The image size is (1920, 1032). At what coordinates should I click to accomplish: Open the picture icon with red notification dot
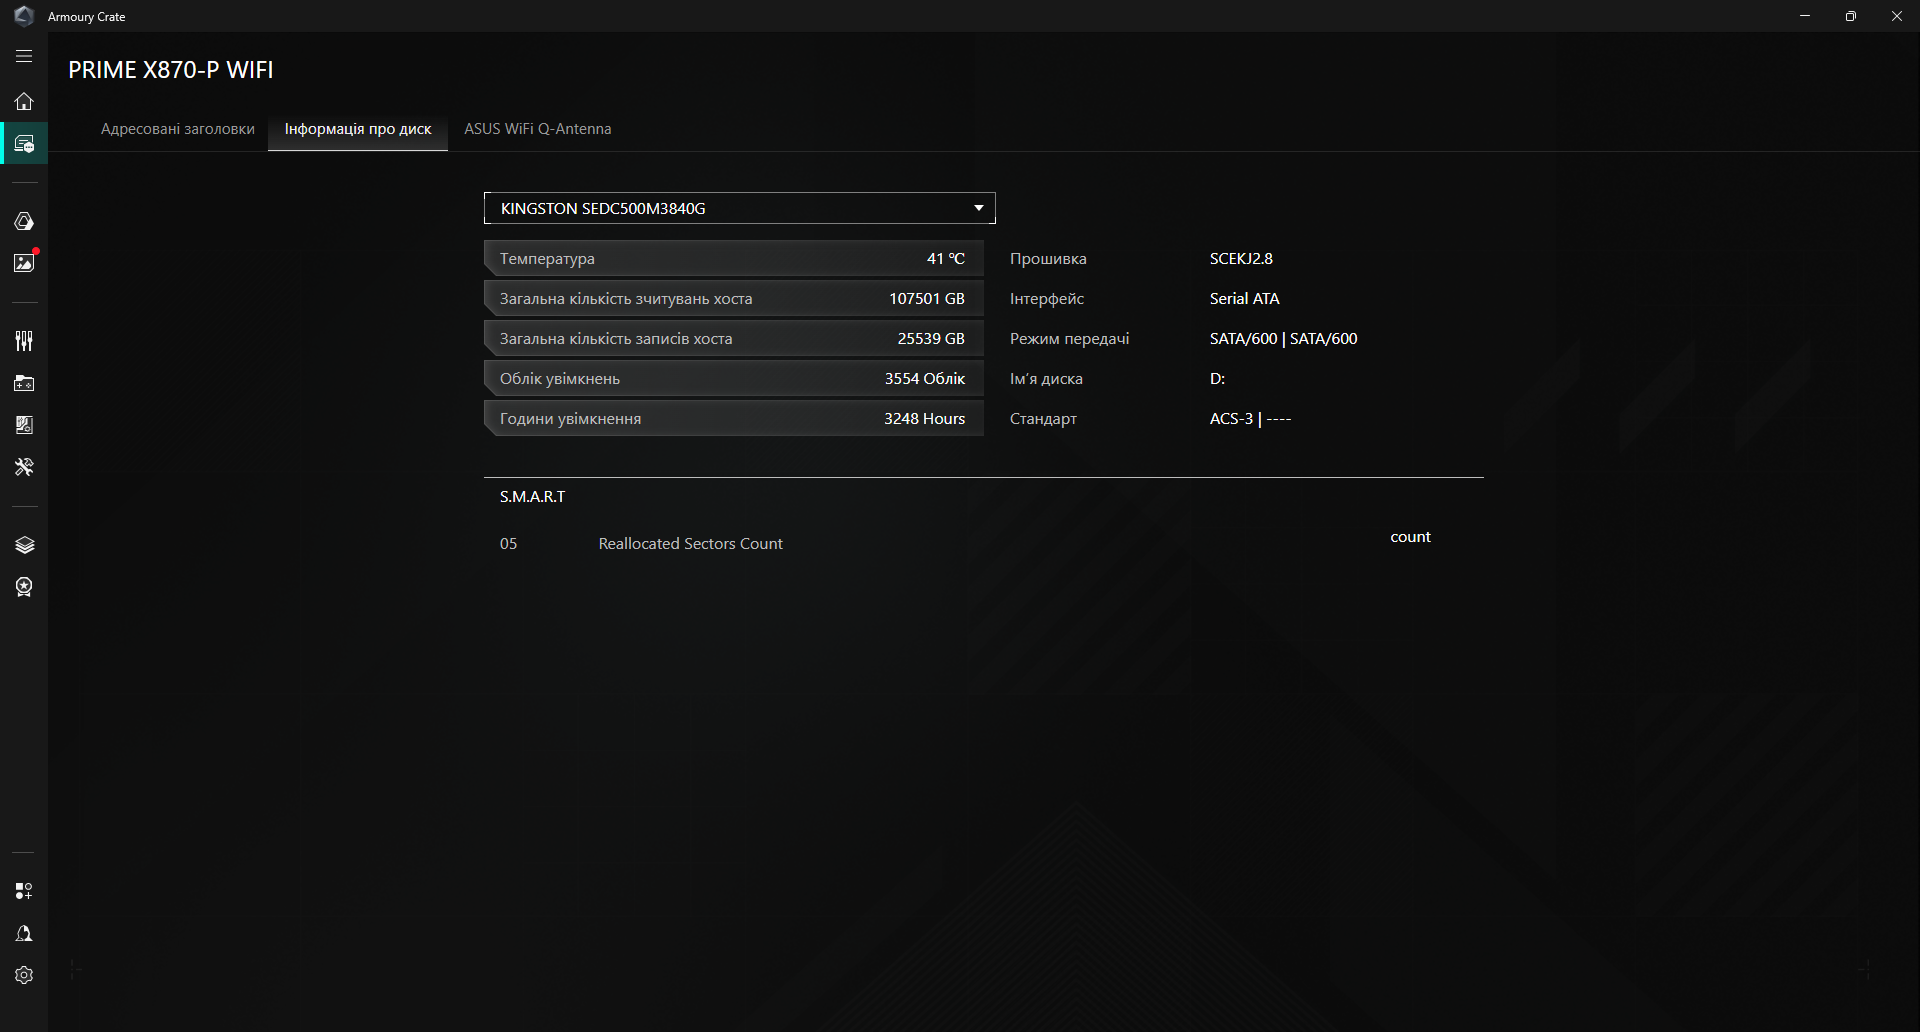24,262
